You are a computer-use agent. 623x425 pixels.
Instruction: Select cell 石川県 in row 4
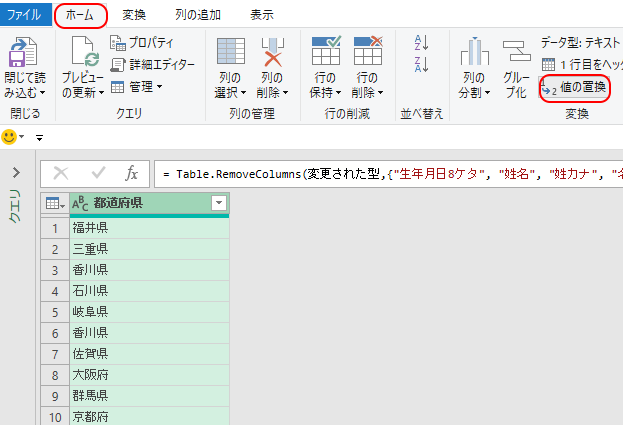[x=149, y=291]
